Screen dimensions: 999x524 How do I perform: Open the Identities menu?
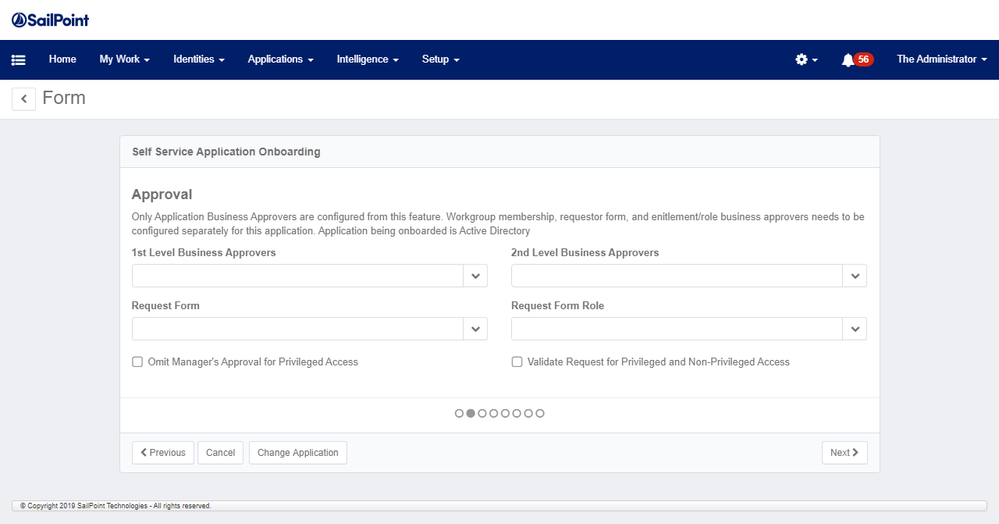198,60
